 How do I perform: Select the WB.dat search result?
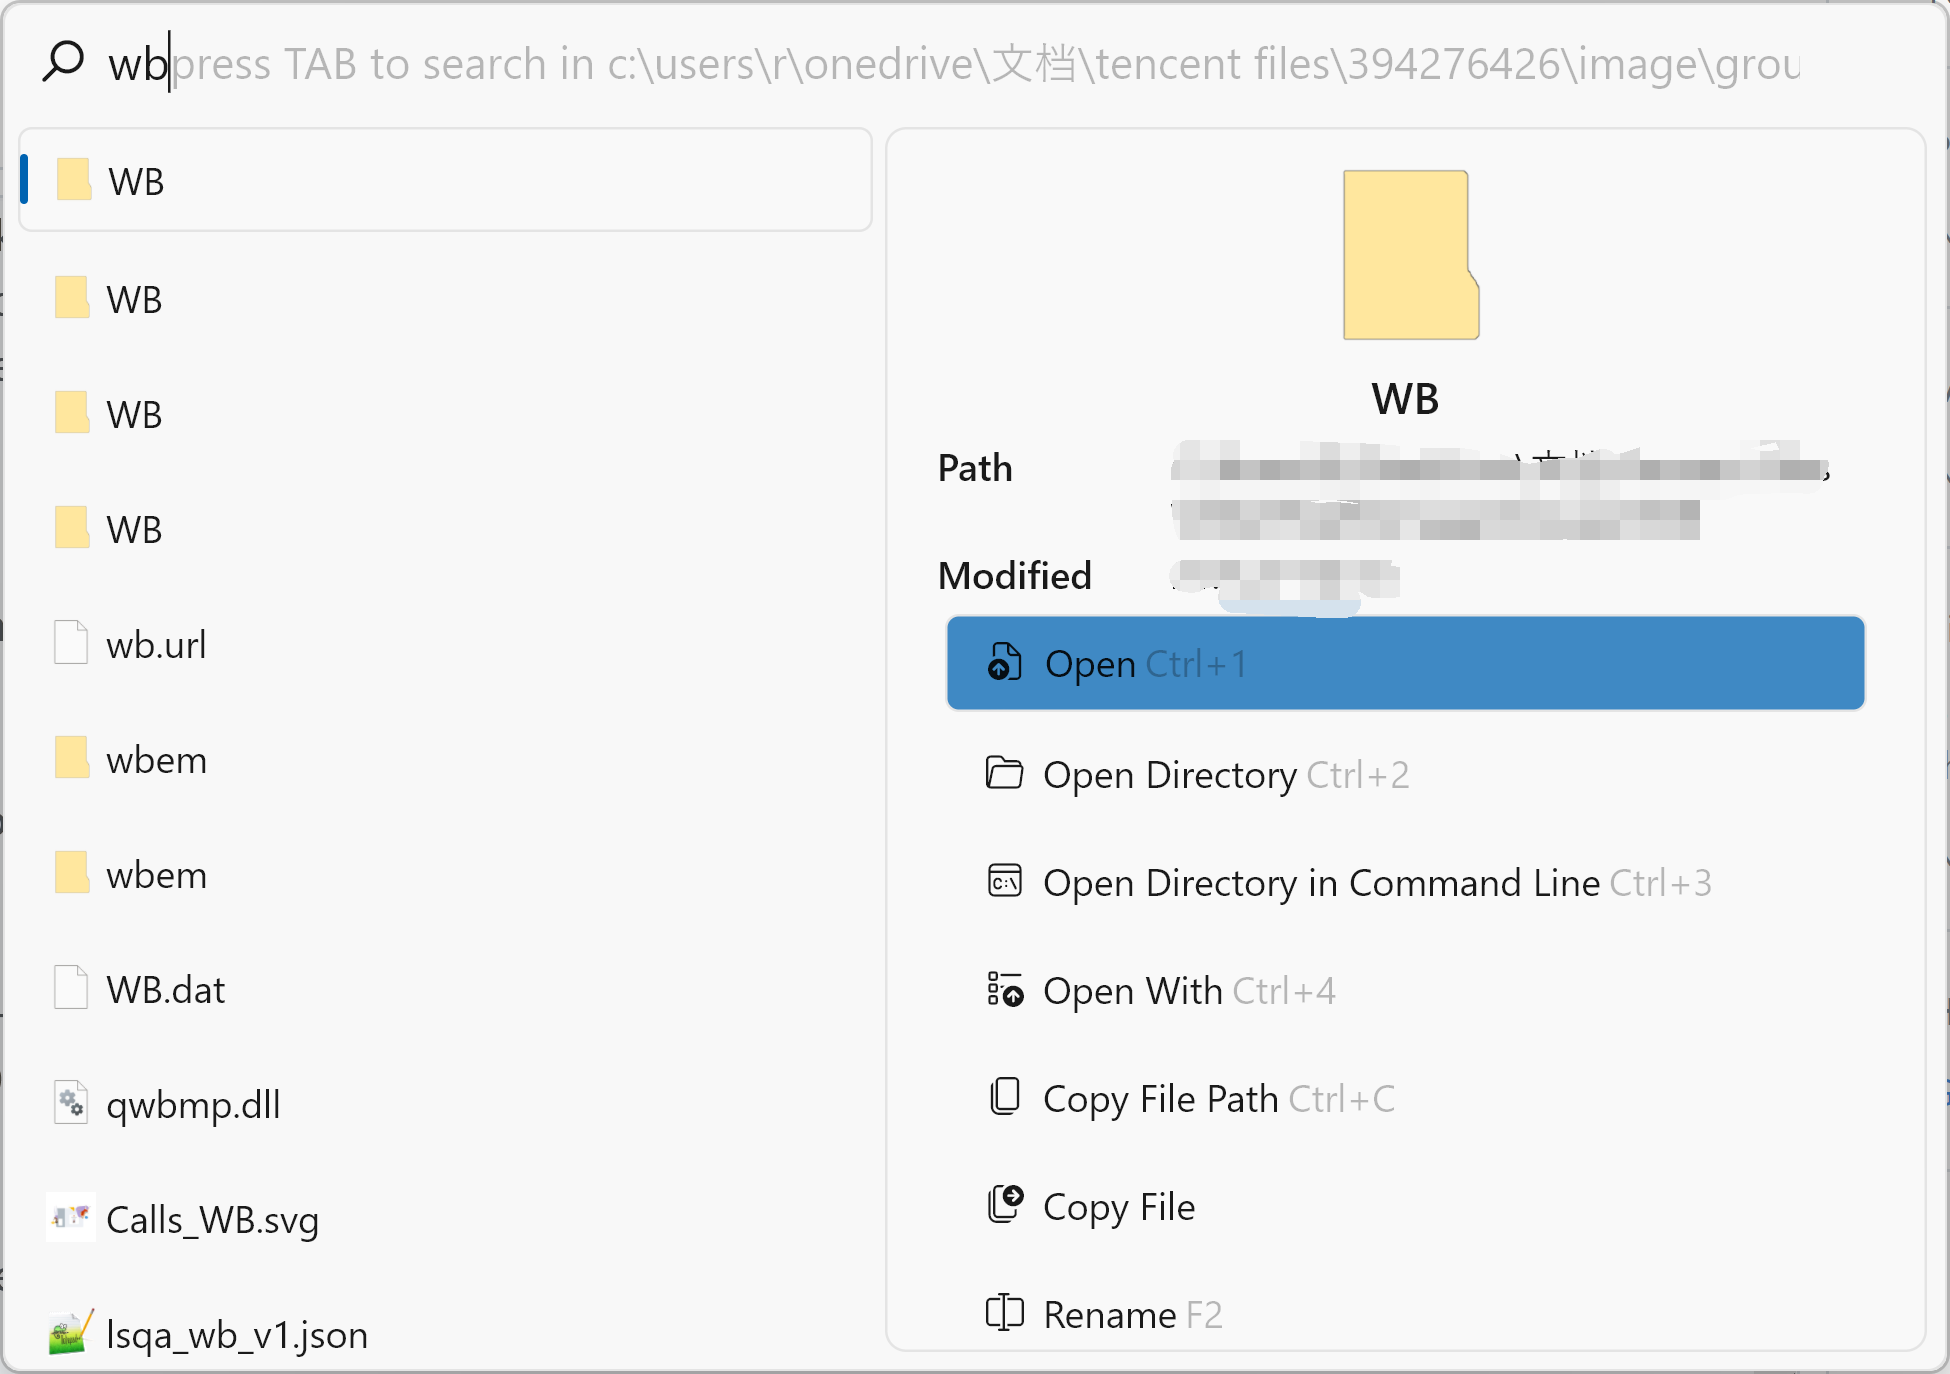165,989
